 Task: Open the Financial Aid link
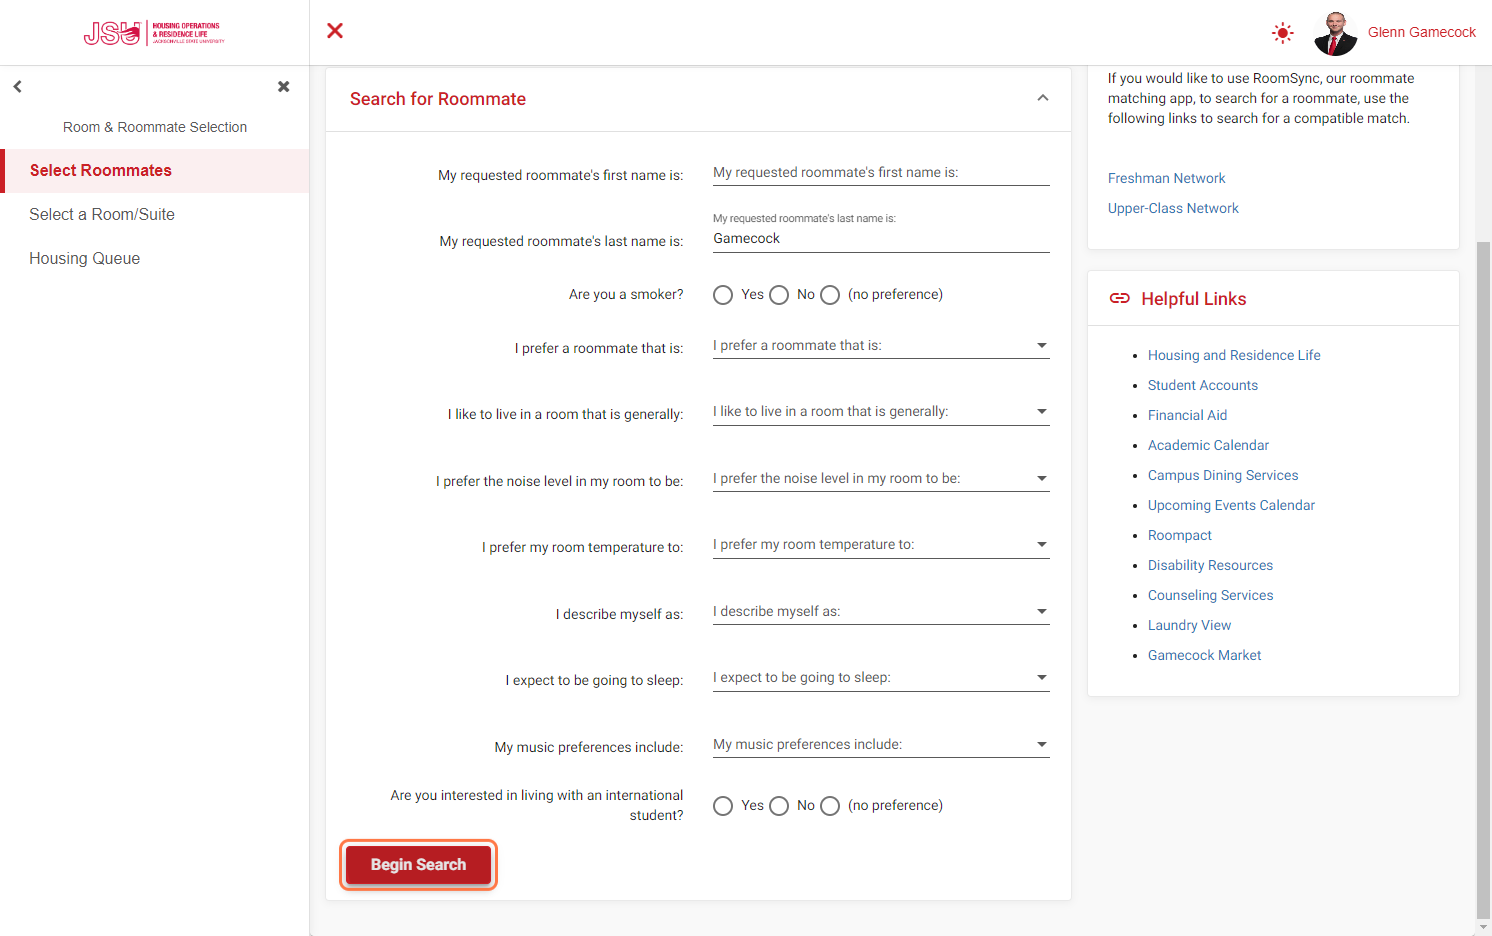1187,415
